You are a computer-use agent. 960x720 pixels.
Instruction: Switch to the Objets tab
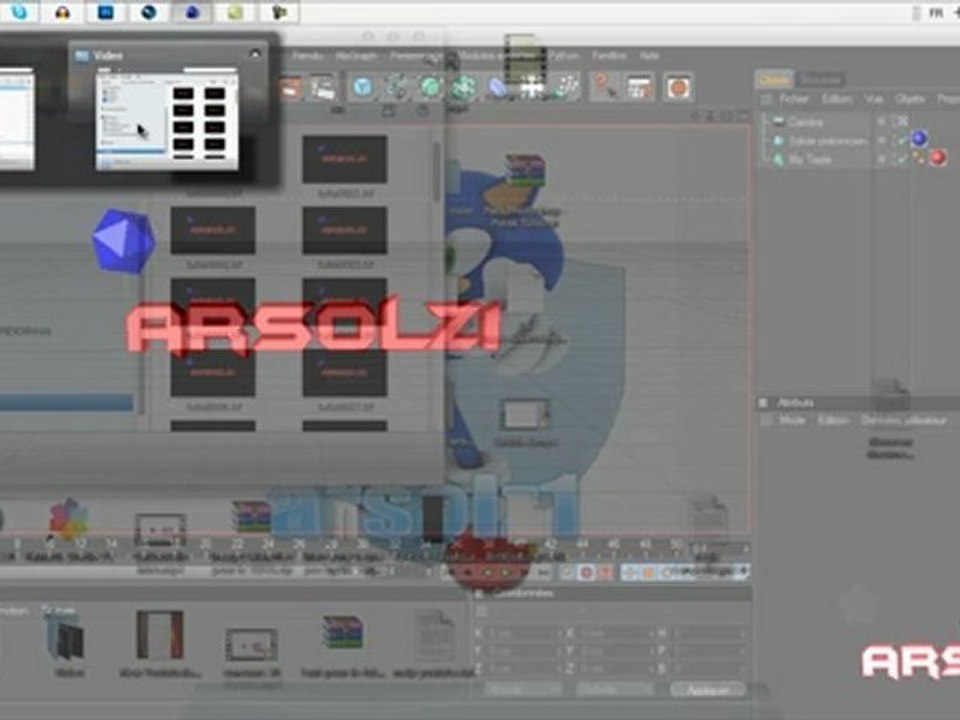[775, 80]
